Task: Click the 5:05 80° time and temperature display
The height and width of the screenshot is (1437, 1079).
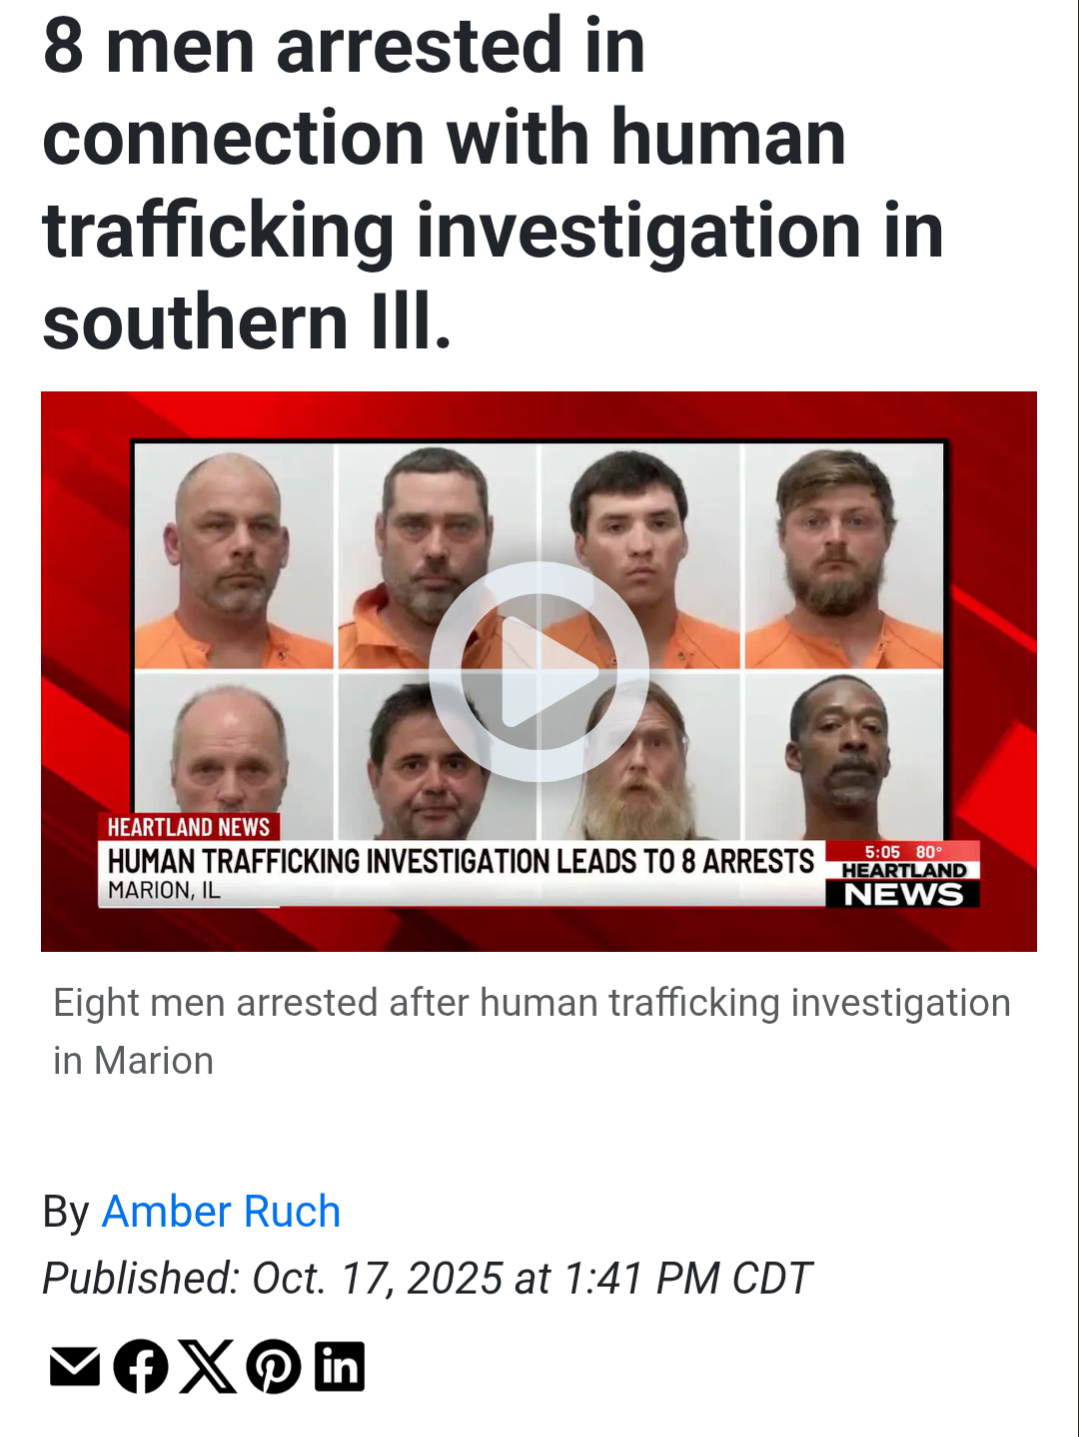Action: click(903, 852)
